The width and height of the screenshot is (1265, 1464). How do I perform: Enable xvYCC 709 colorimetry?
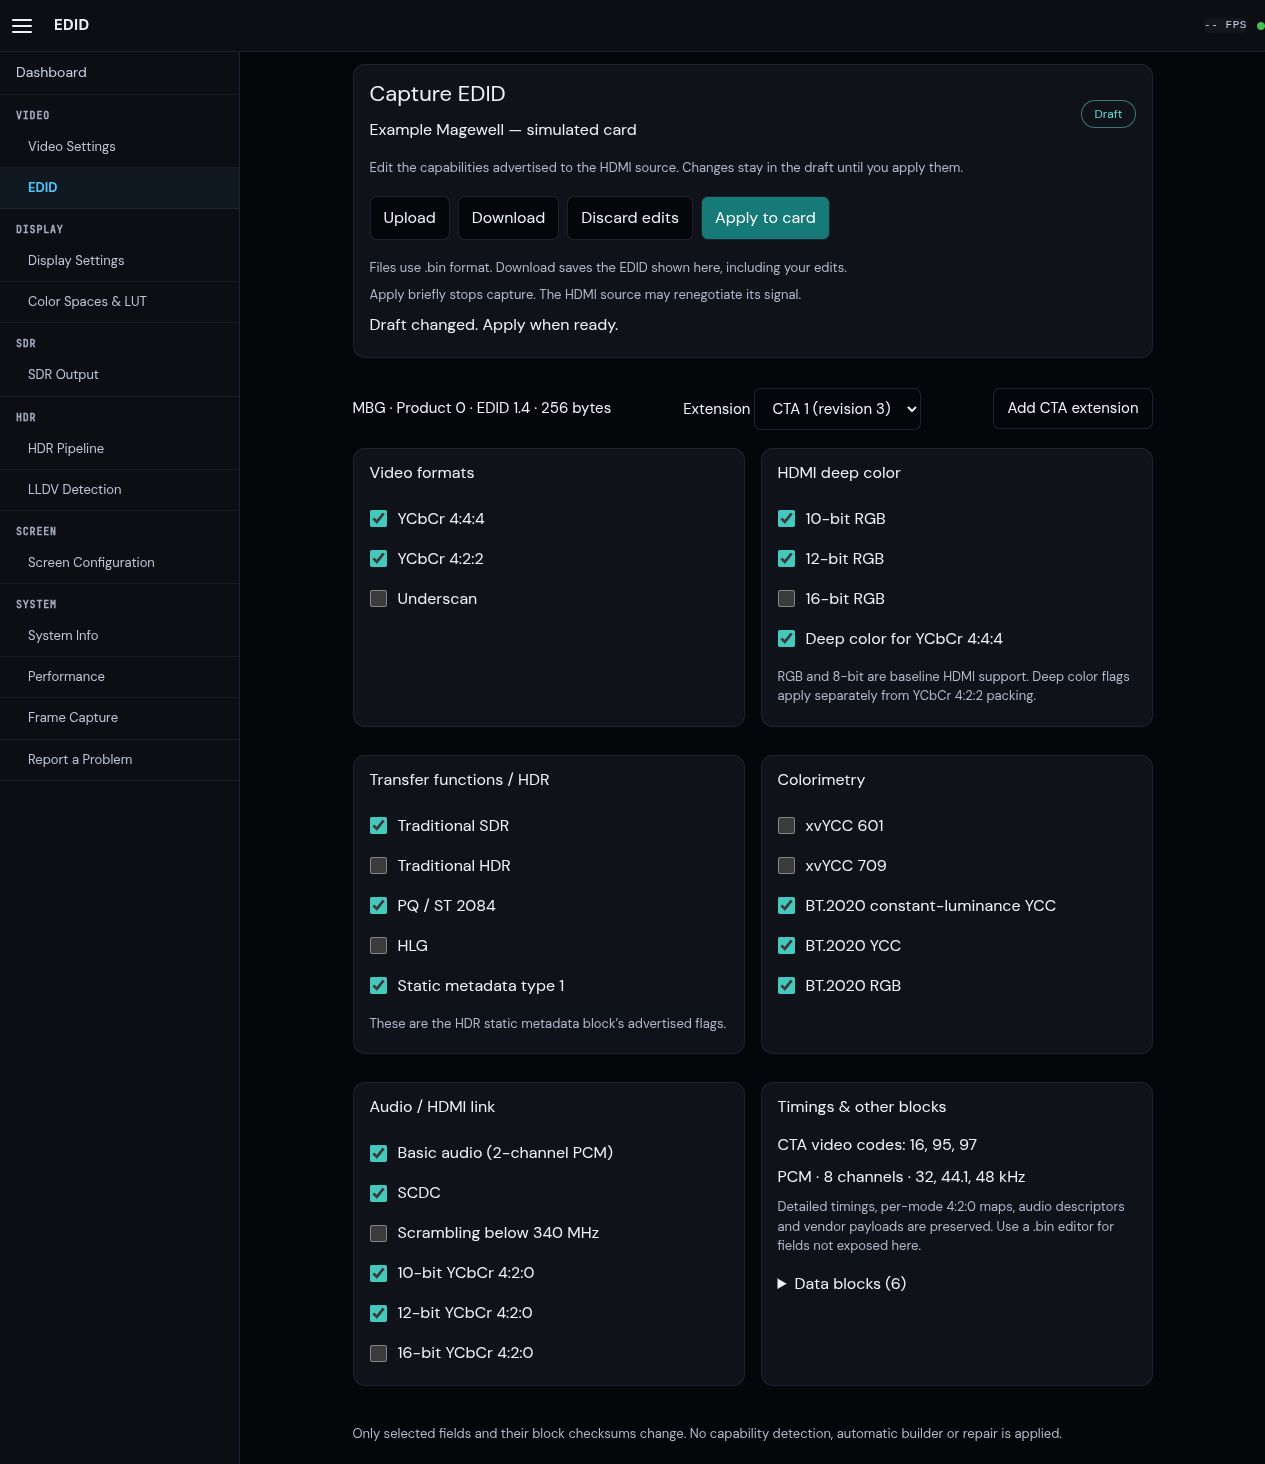pyautogui.click(x=786, y=866)
